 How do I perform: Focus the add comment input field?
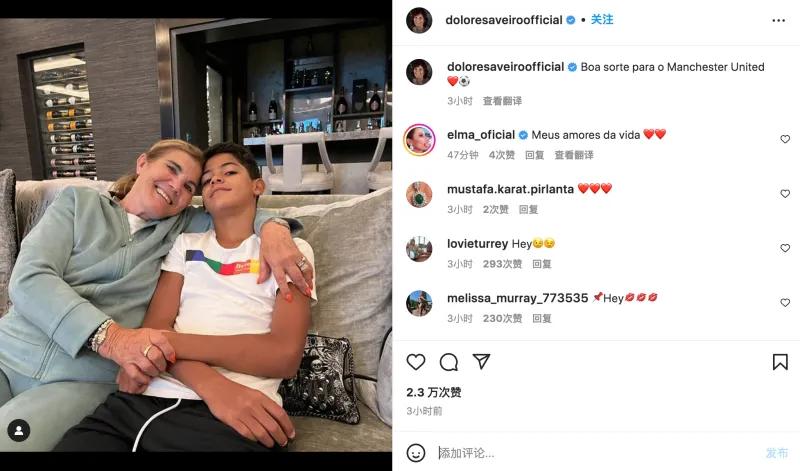coord(597,453)
